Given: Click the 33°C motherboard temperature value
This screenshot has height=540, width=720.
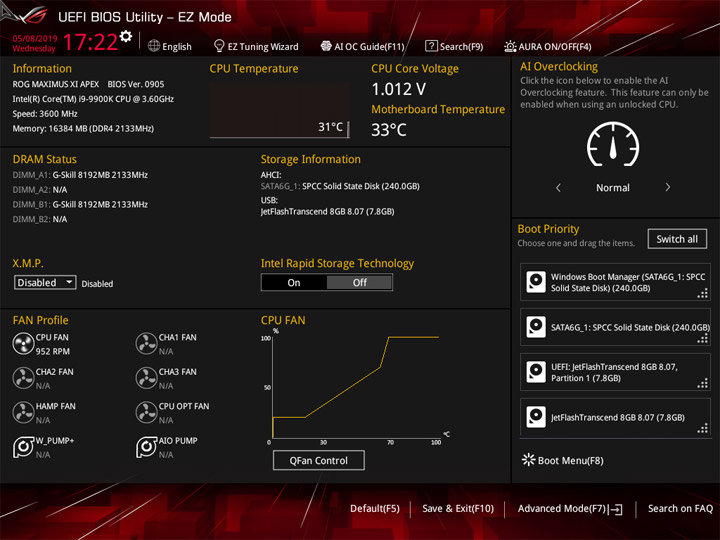Looking at the screenshot, I should pos(389,129).
